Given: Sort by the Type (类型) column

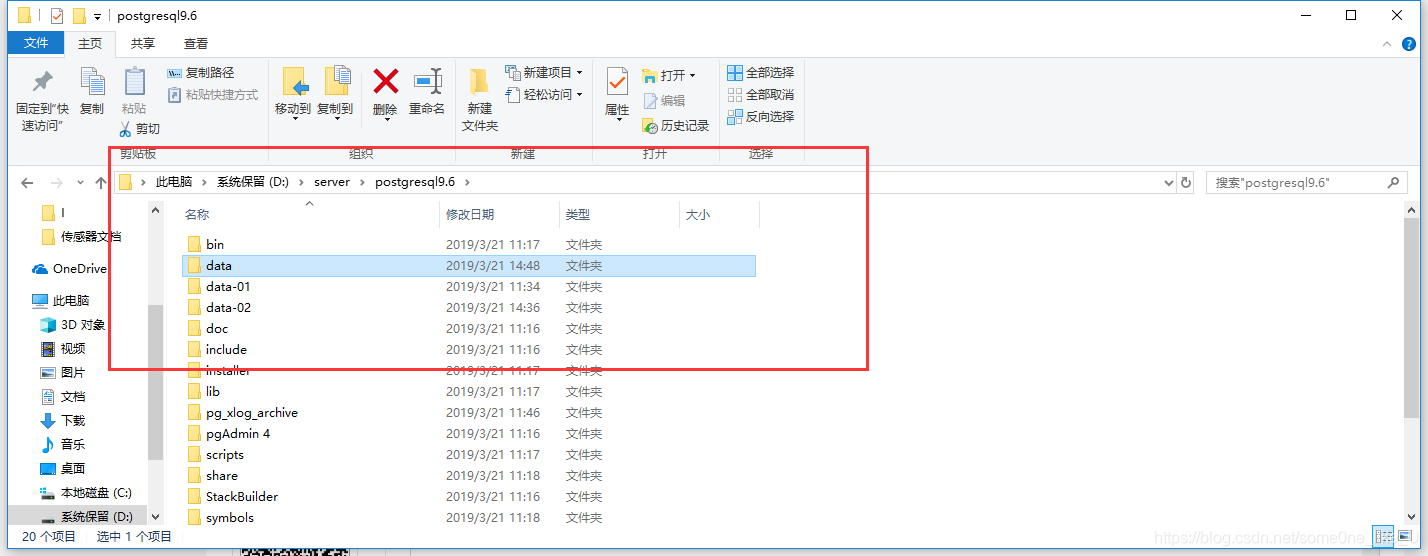Looking at the screenshot, I should 619,214.
